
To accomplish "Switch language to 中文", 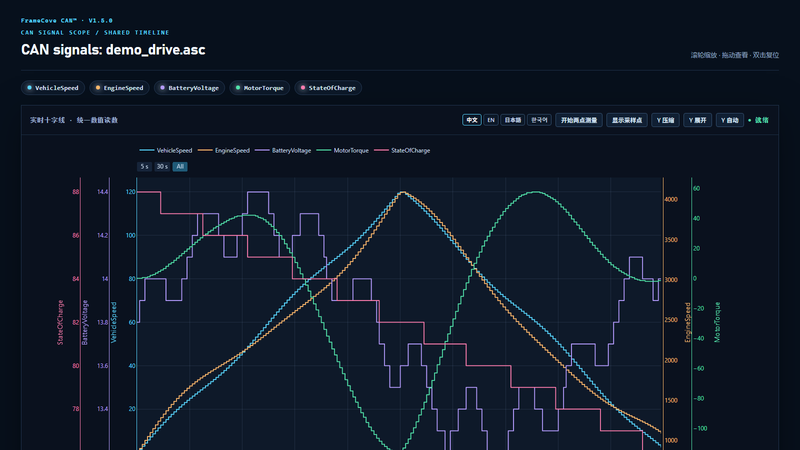I will (x=471, y=120).
